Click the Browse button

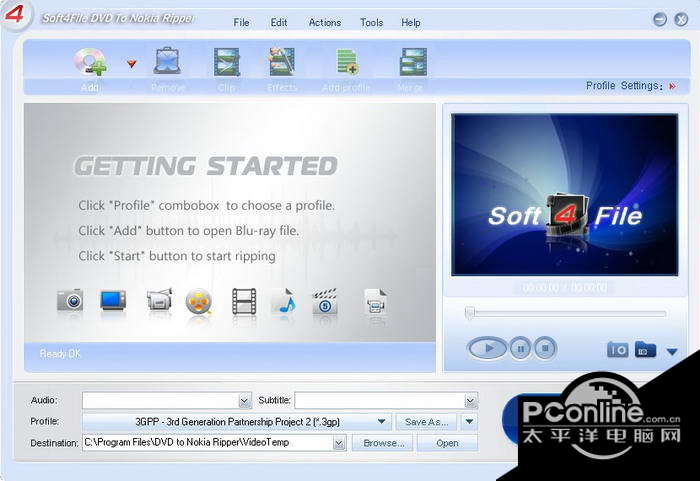383,443
